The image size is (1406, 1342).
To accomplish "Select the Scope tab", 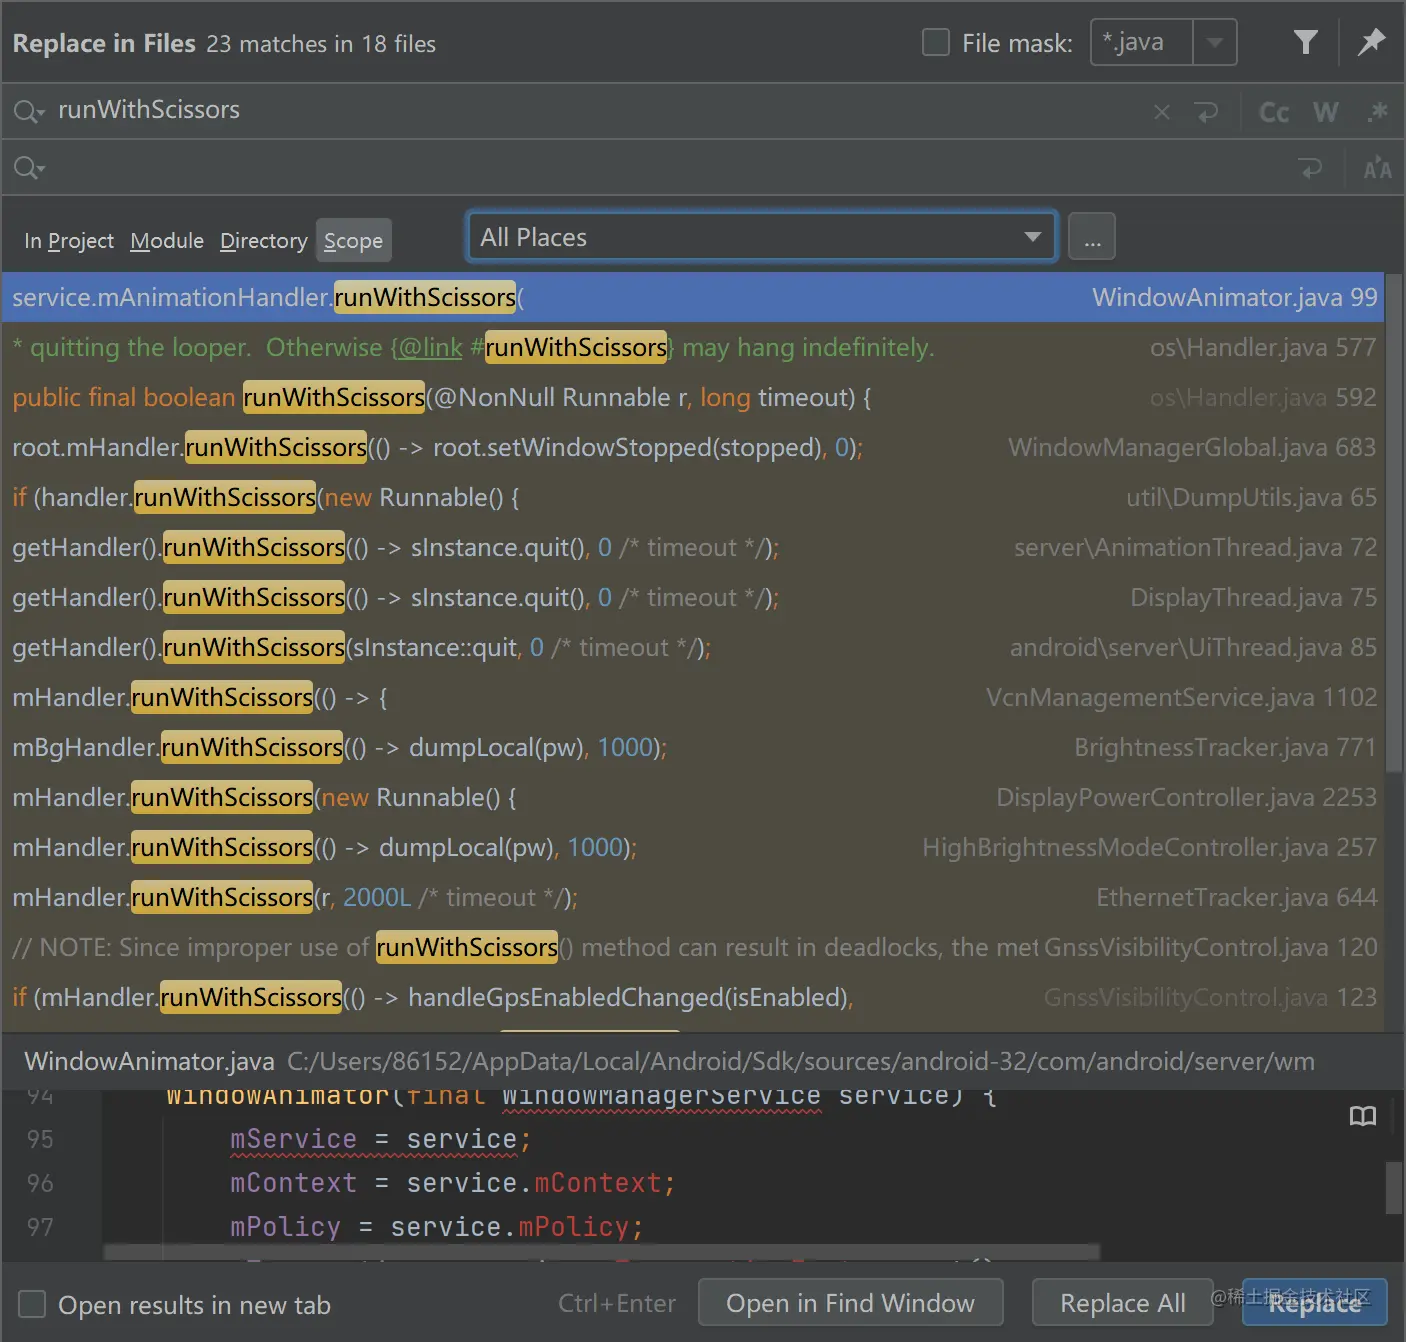I will coord(353,241).
